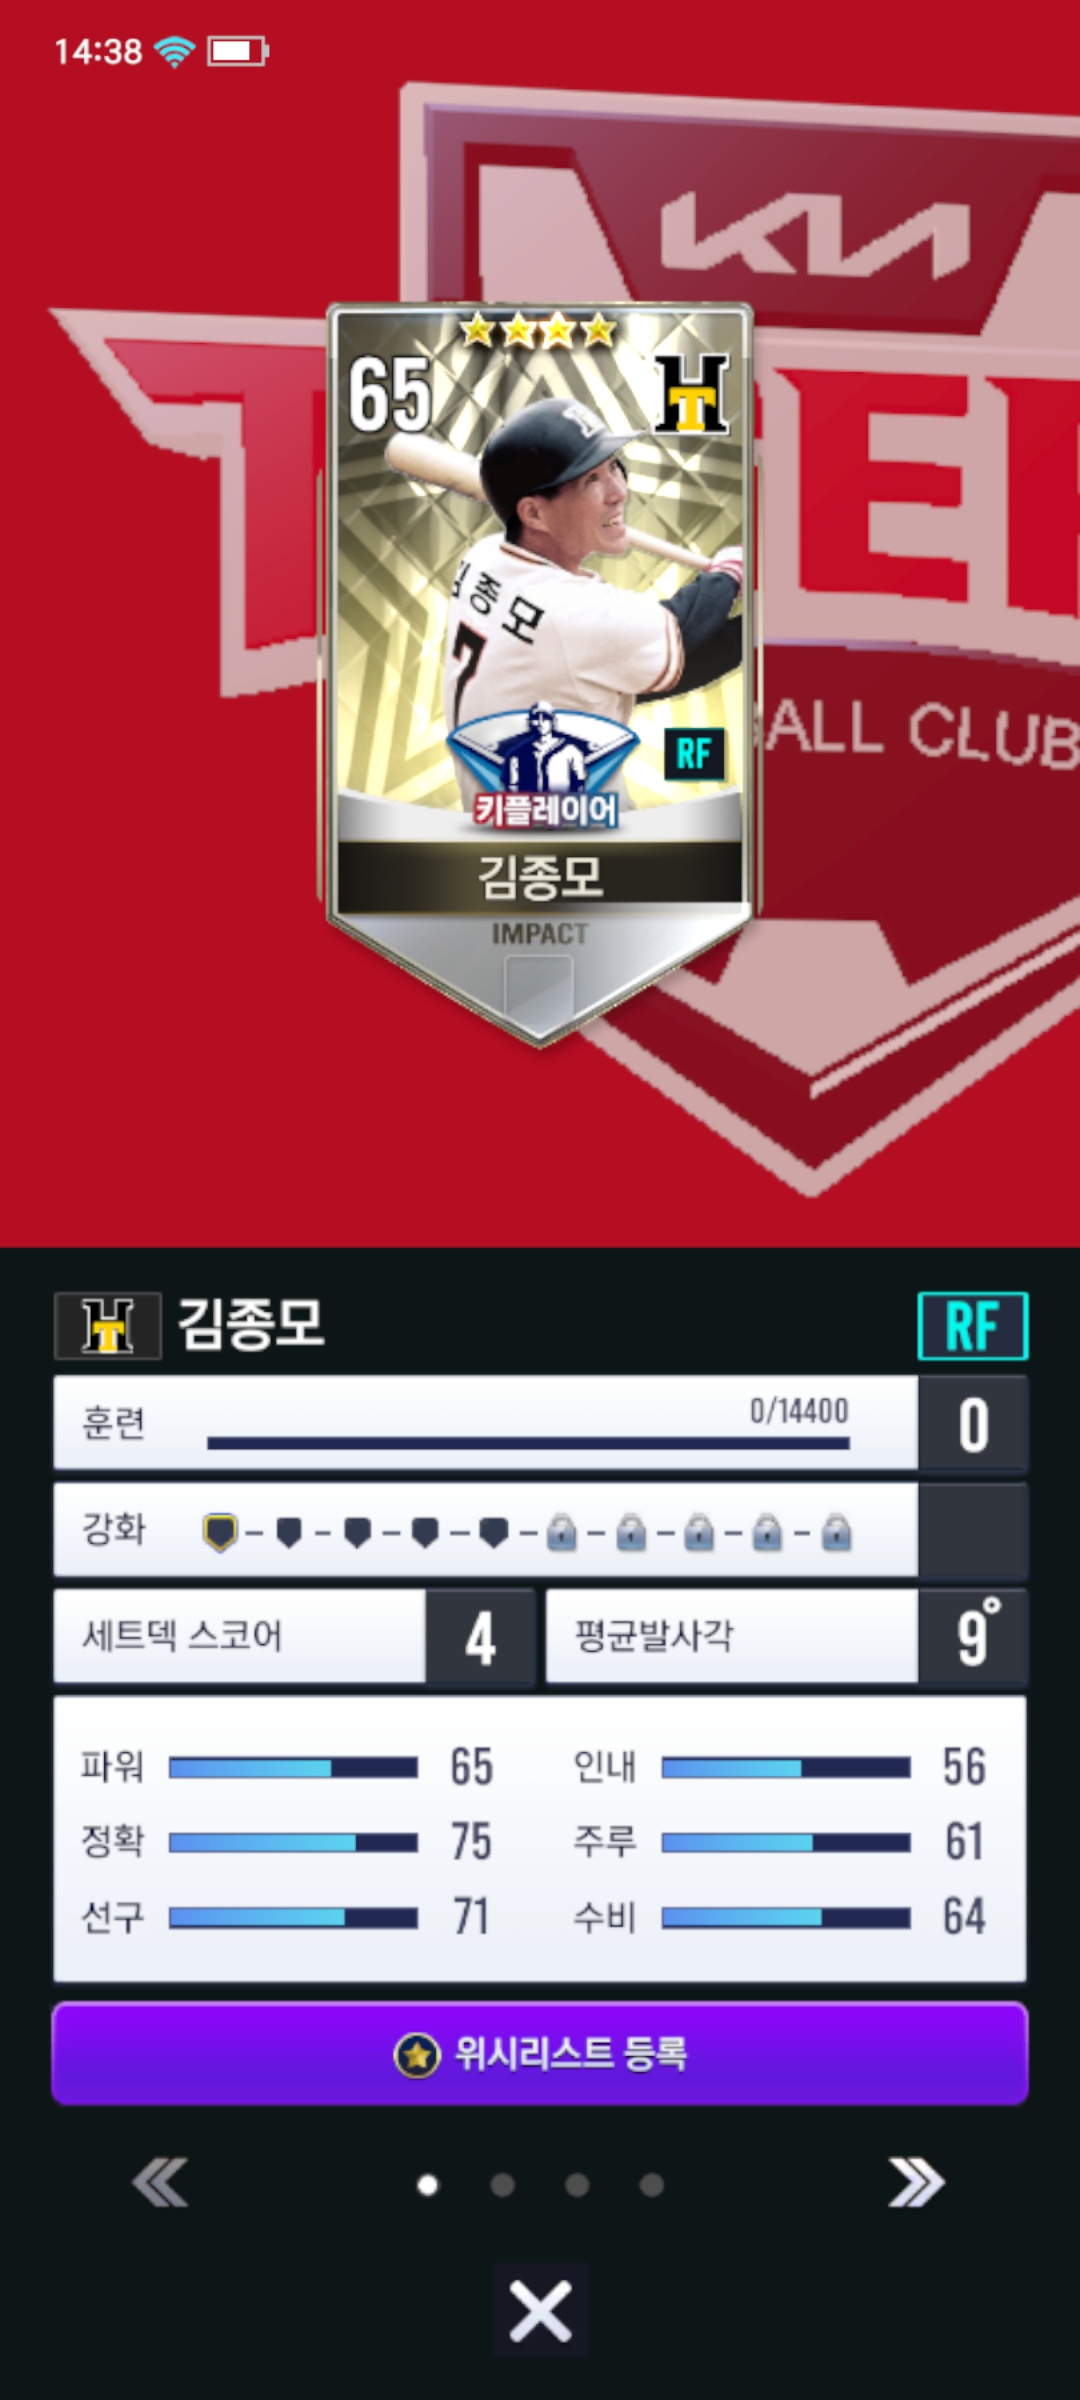Tap the first gold 강화 shield icon
Screen dimensions: 1080x2400
click(x=220, y=1532)
